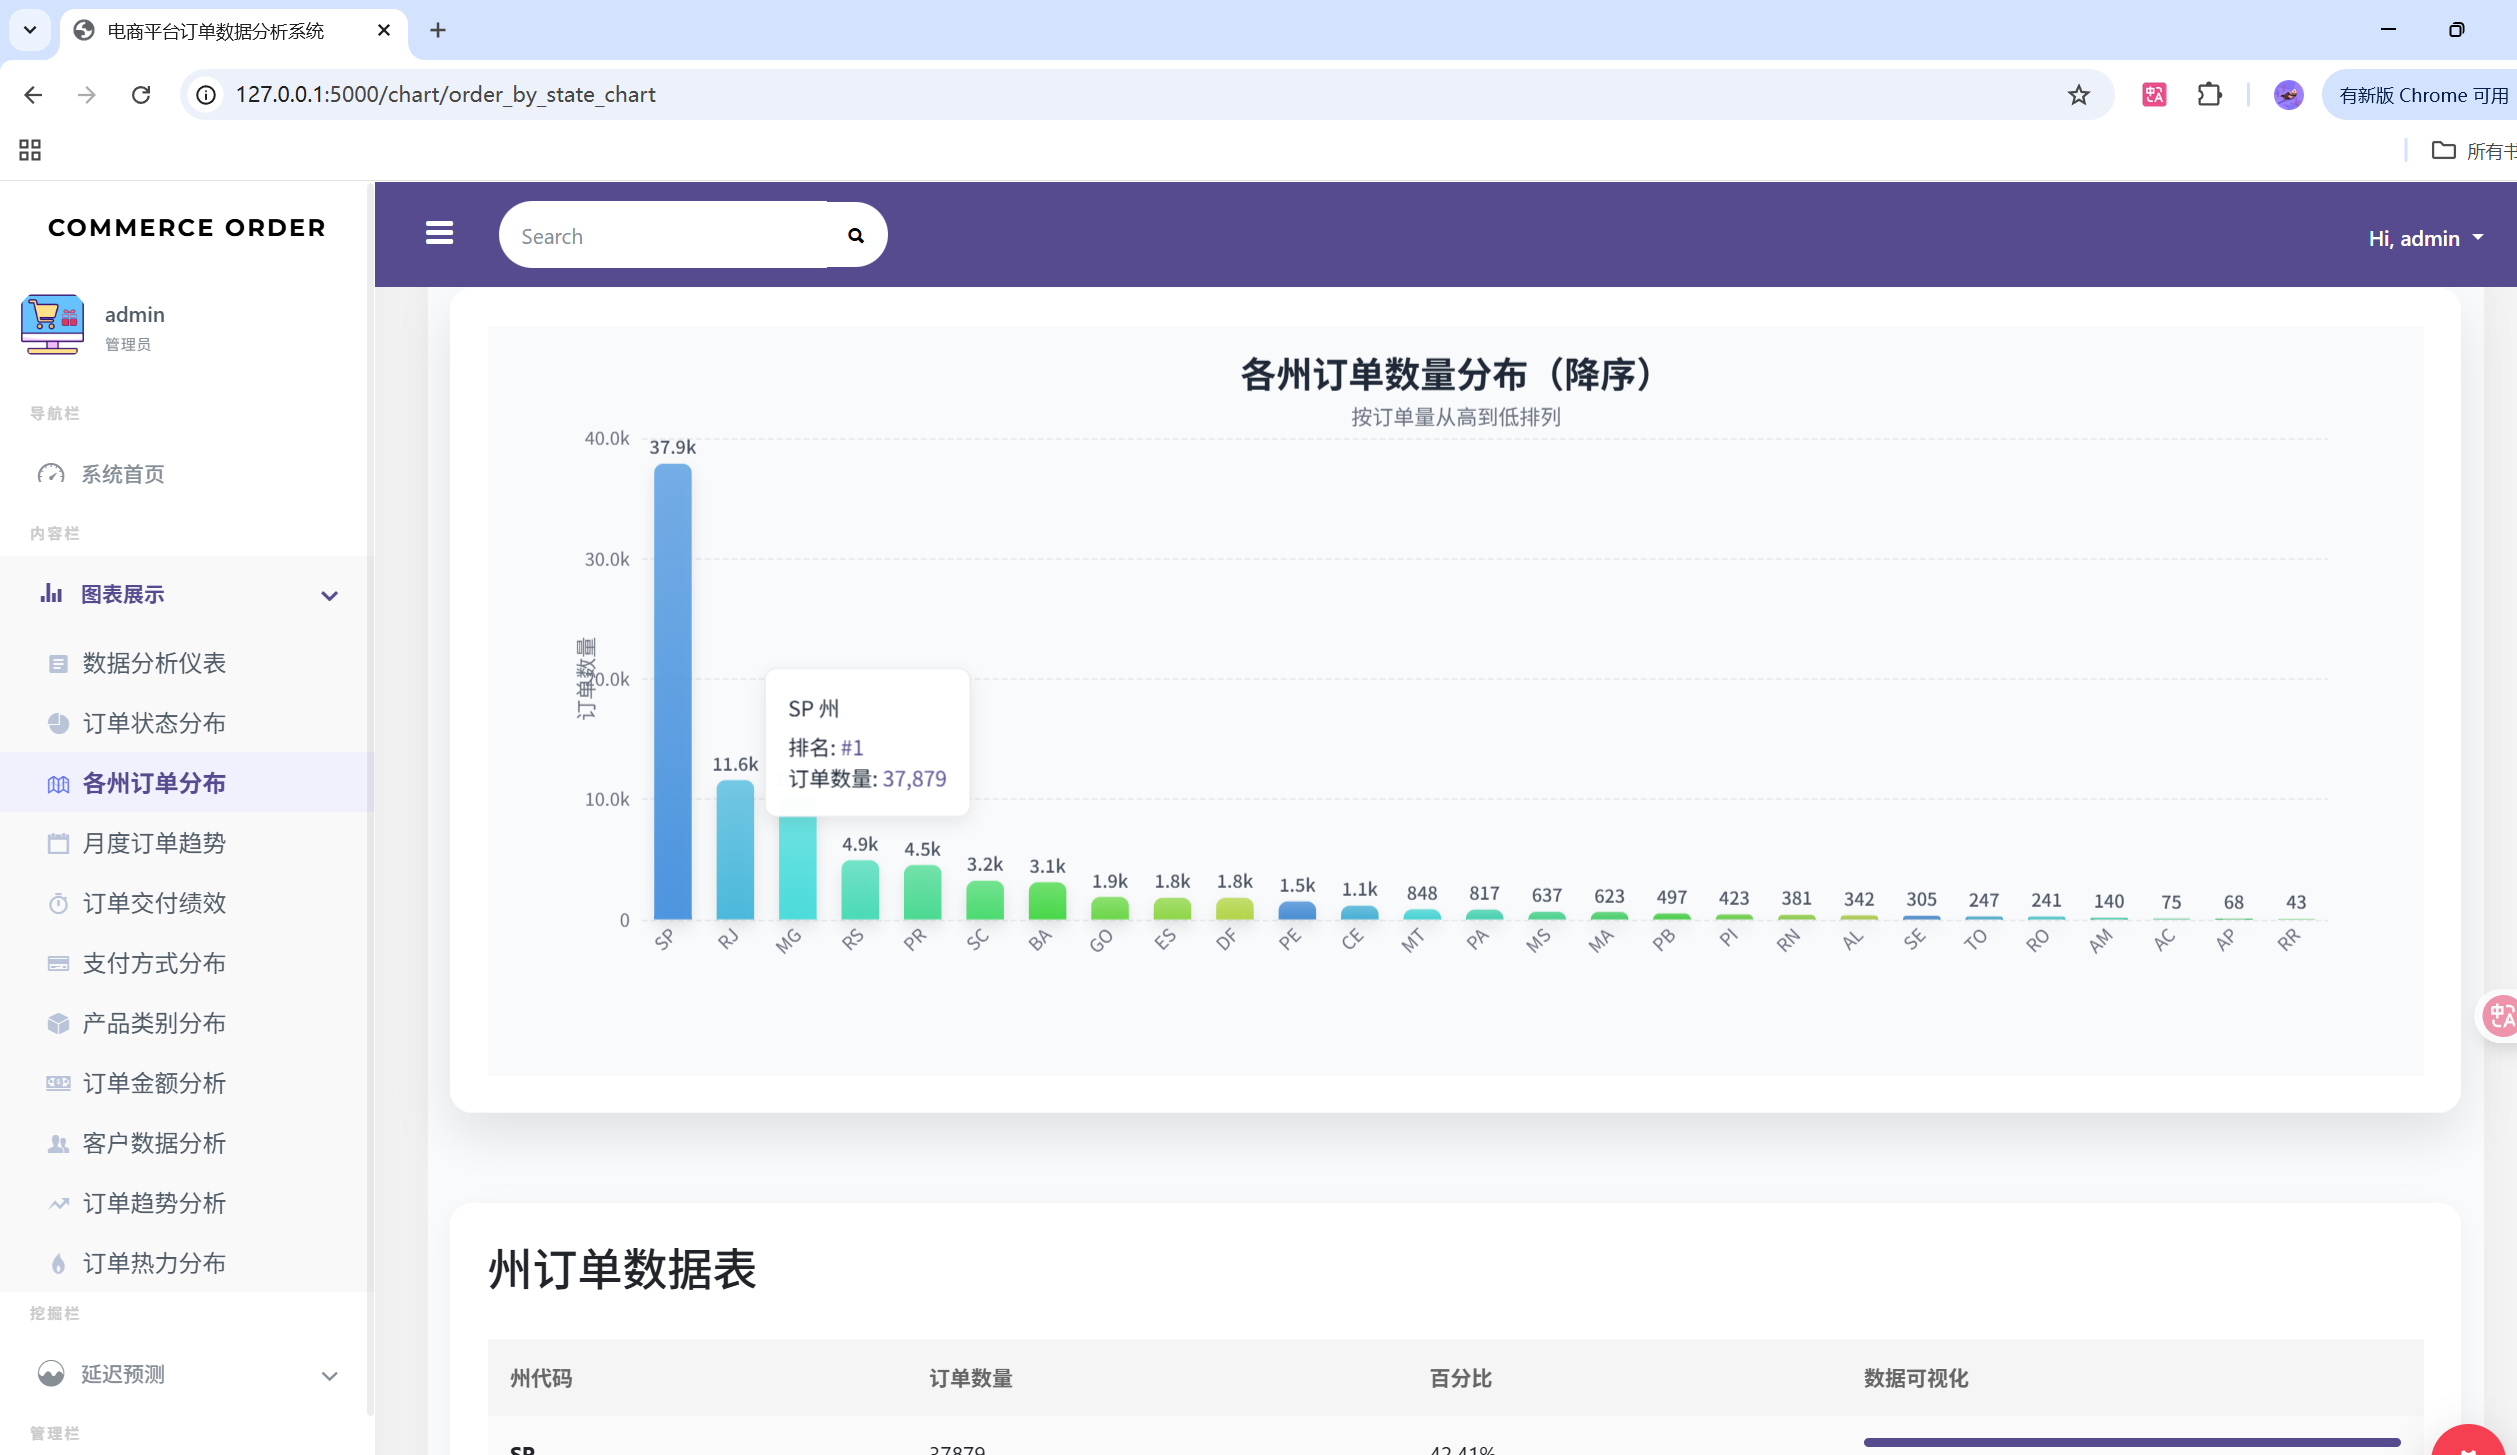This screenshot has height=1455, width=2517.
Task: Open the extensions puzzle icon
Action: point(2210,95)
